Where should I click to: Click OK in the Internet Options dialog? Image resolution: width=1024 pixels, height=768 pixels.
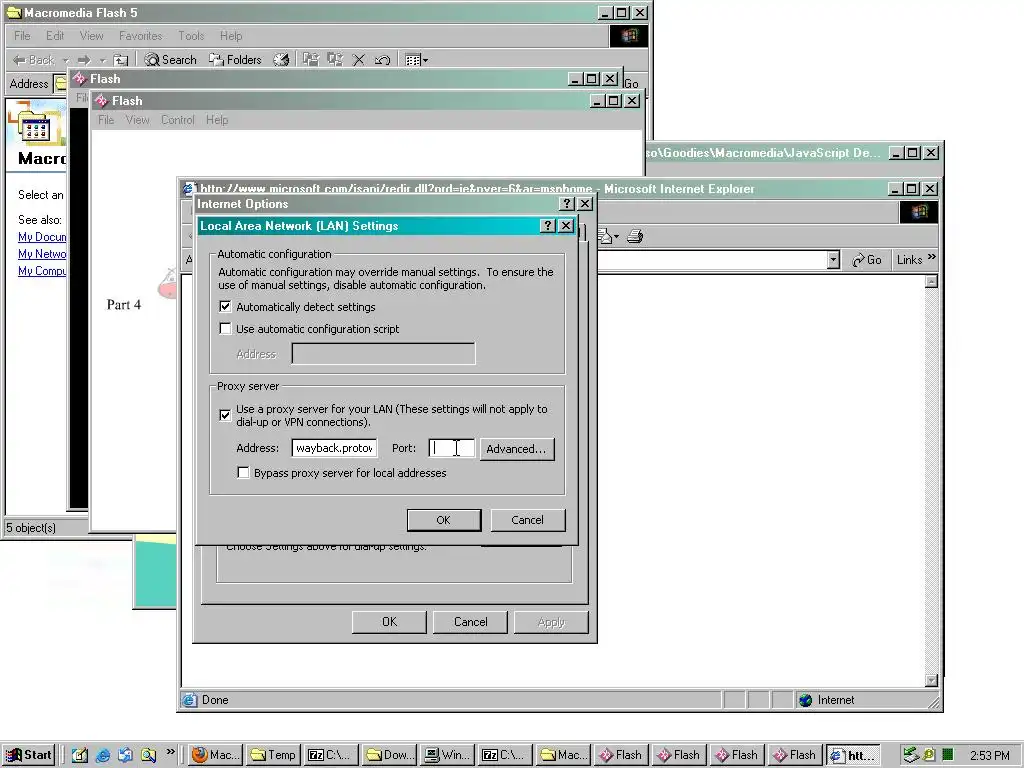[x=389, y=622]
